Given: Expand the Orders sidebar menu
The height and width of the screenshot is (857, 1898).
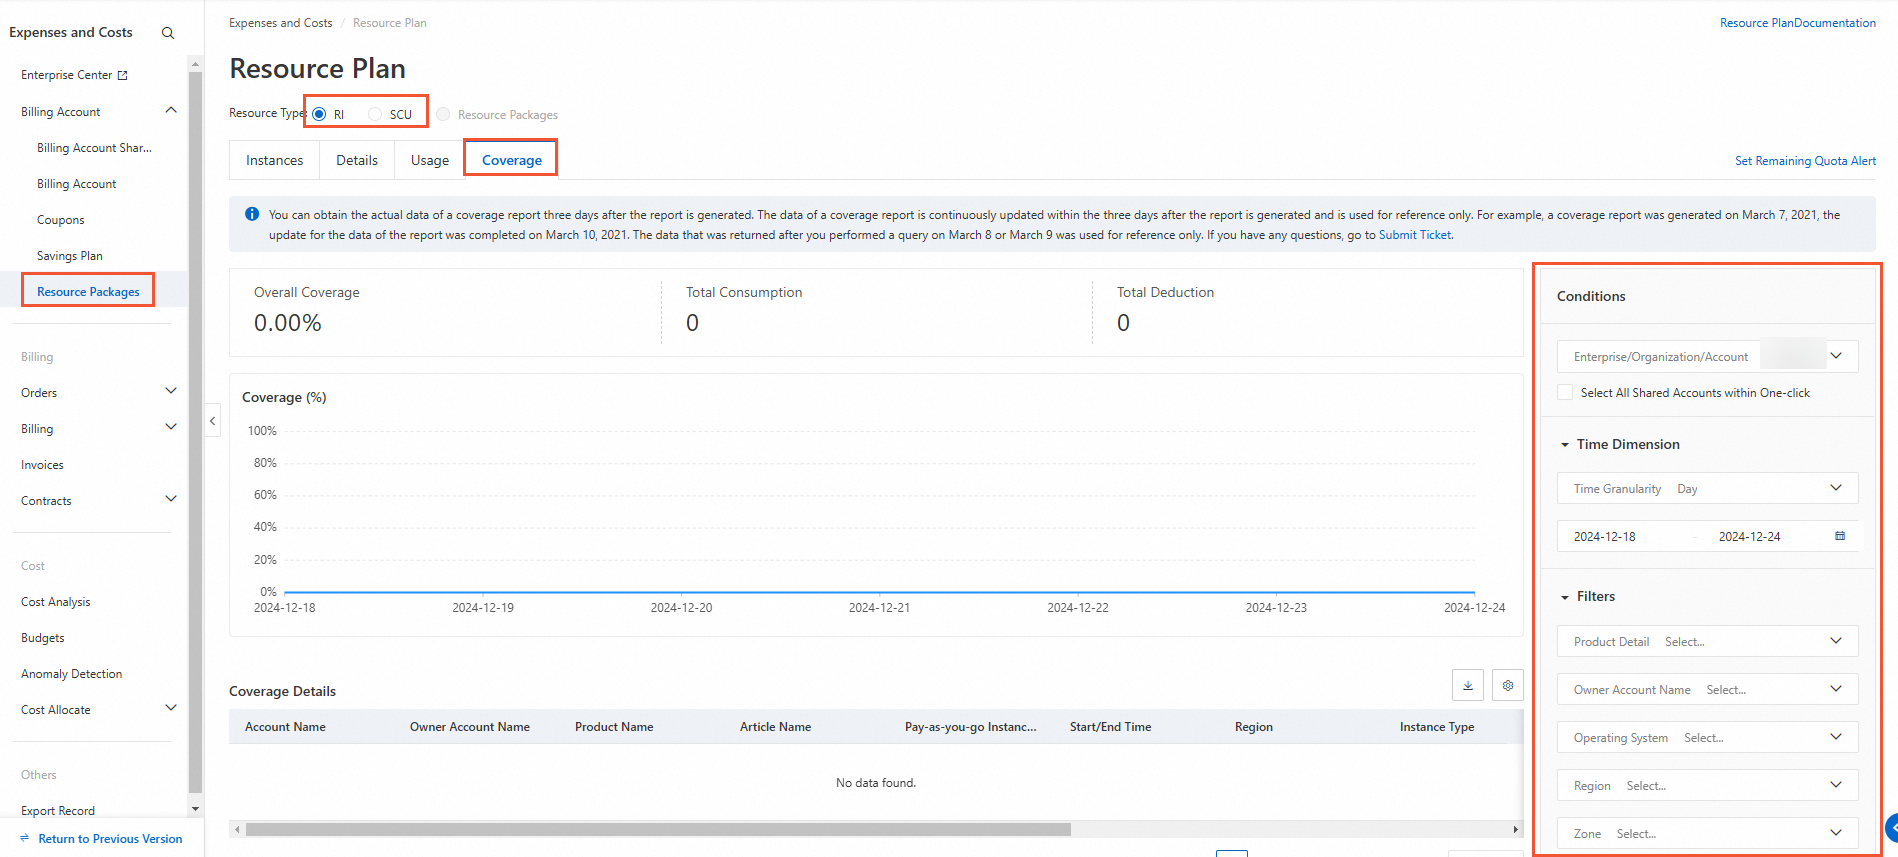Looking at the screenshot, I should [171, 391].
